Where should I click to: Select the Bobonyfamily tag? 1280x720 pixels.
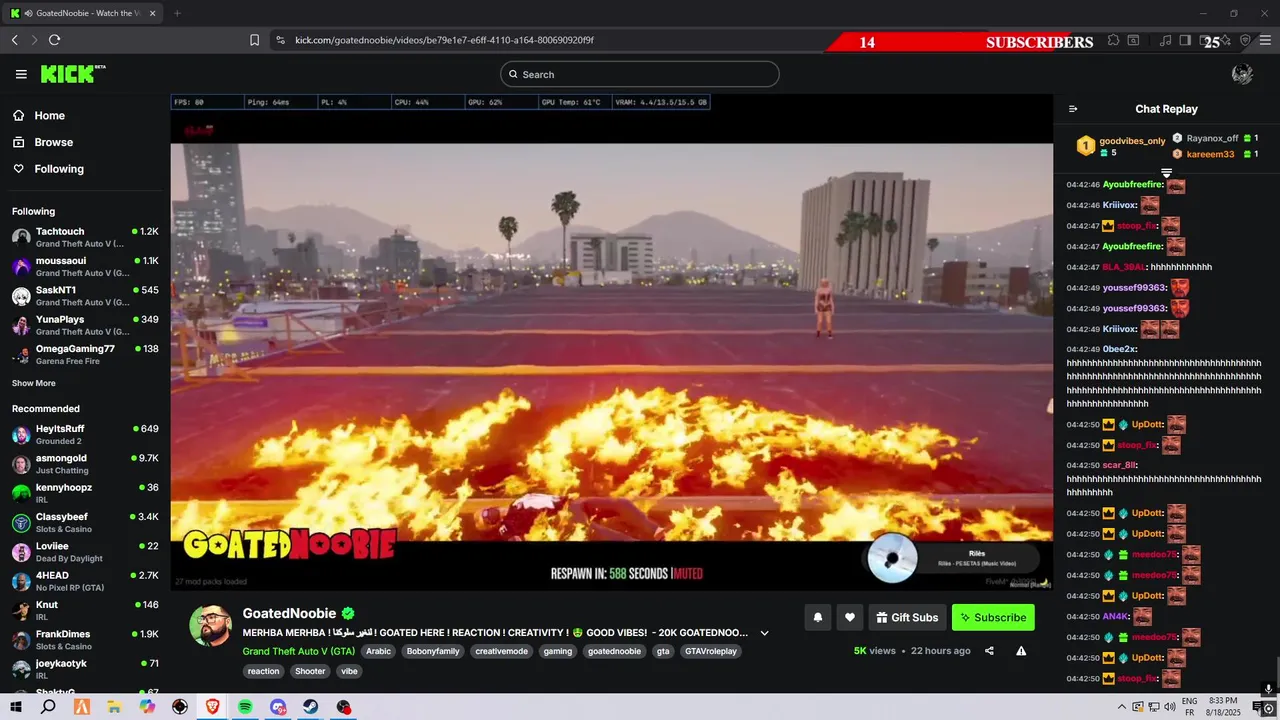point(434,651)
